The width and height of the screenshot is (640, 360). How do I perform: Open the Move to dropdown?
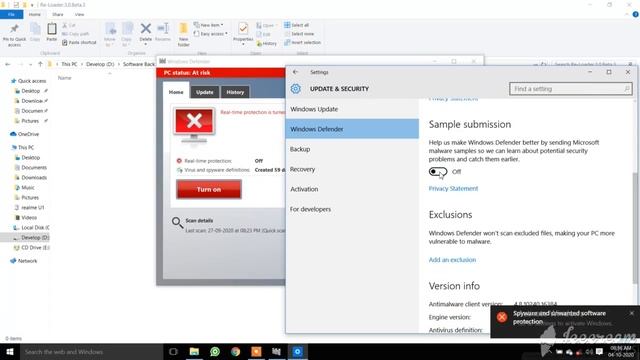tap(110, 34)
